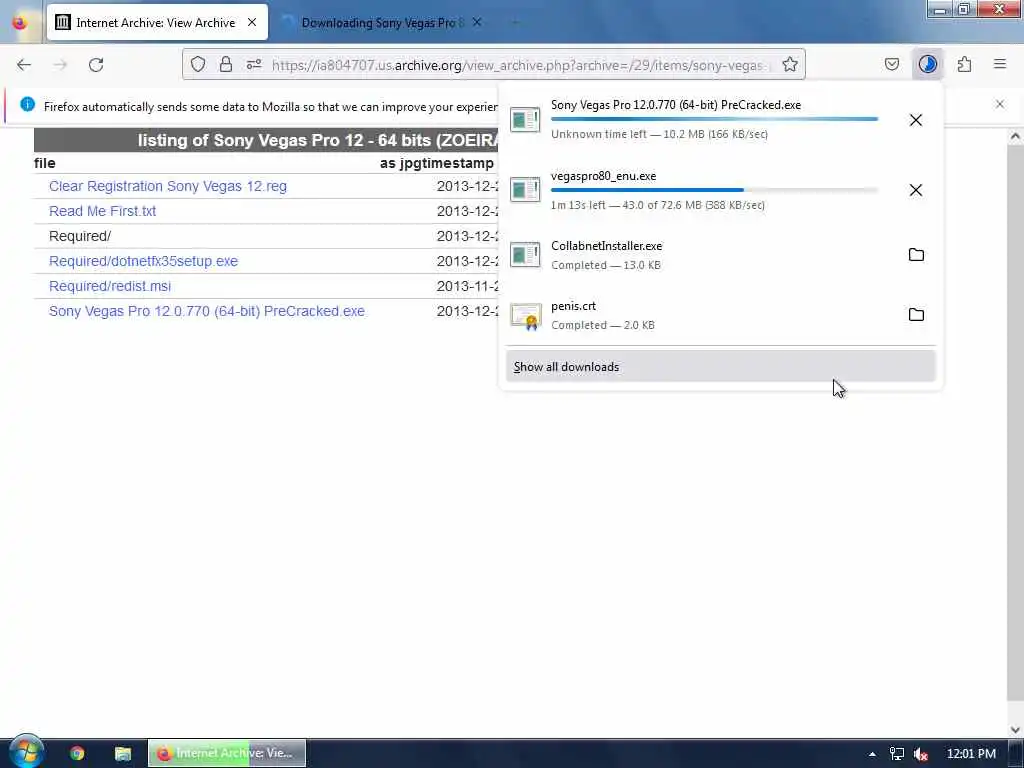
Task: Cancel the Sony Vegas Pro 12.0.770 download
Action: [916, 120]
